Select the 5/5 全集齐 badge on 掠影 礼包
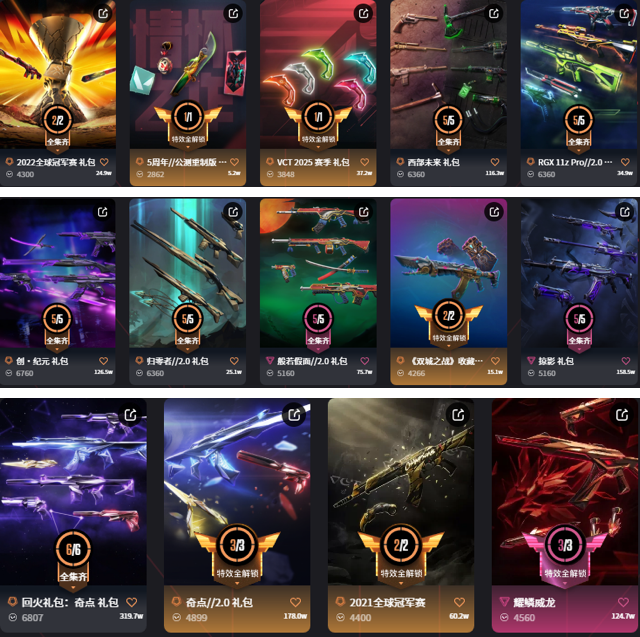The image size is (640, 637). pyautogui.click(x=579, y=326)
